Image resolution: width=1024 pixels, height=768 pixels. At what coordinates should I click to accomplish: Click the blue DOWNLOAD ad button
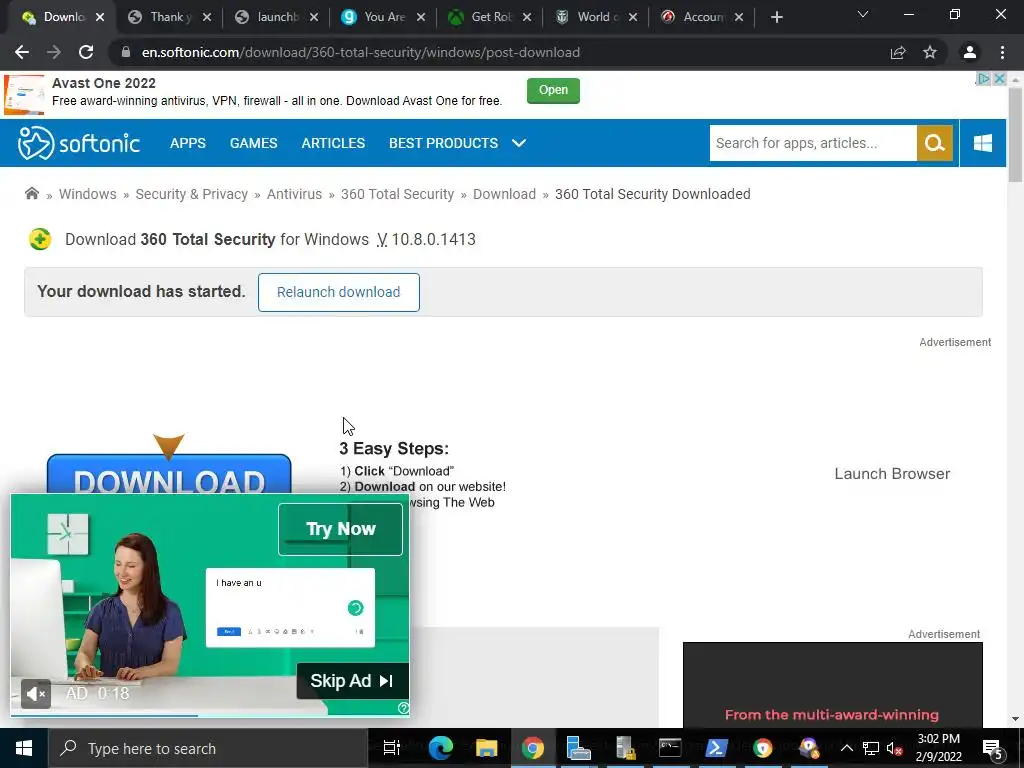click(x=169, y=475)
